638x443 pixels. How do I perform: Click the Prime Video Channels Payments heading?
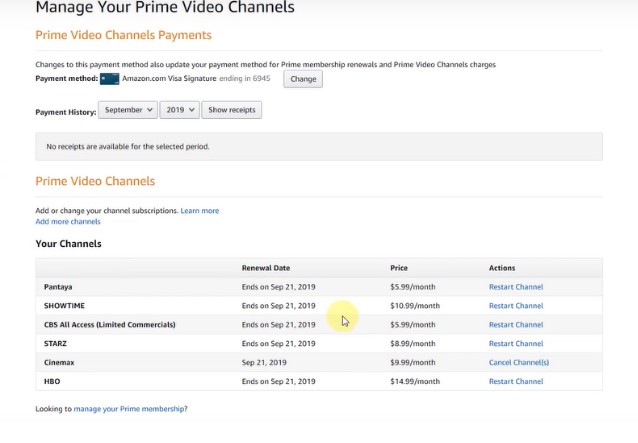123,35
